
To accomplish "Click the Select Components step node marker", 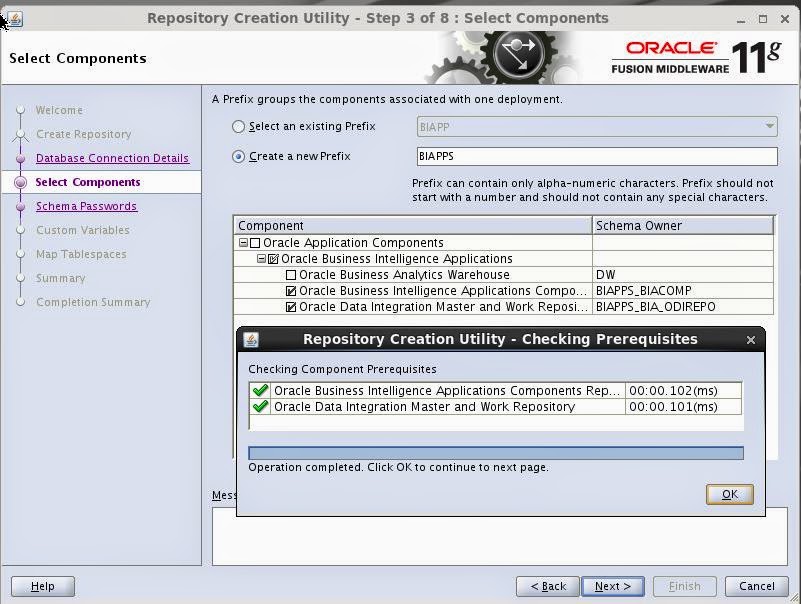I will click(21, 182).
